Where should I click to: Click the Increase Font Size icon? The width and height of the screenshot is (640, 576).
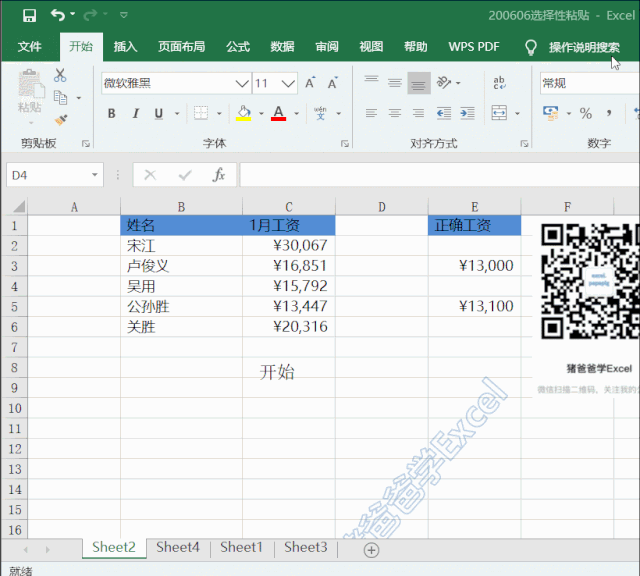310,83
